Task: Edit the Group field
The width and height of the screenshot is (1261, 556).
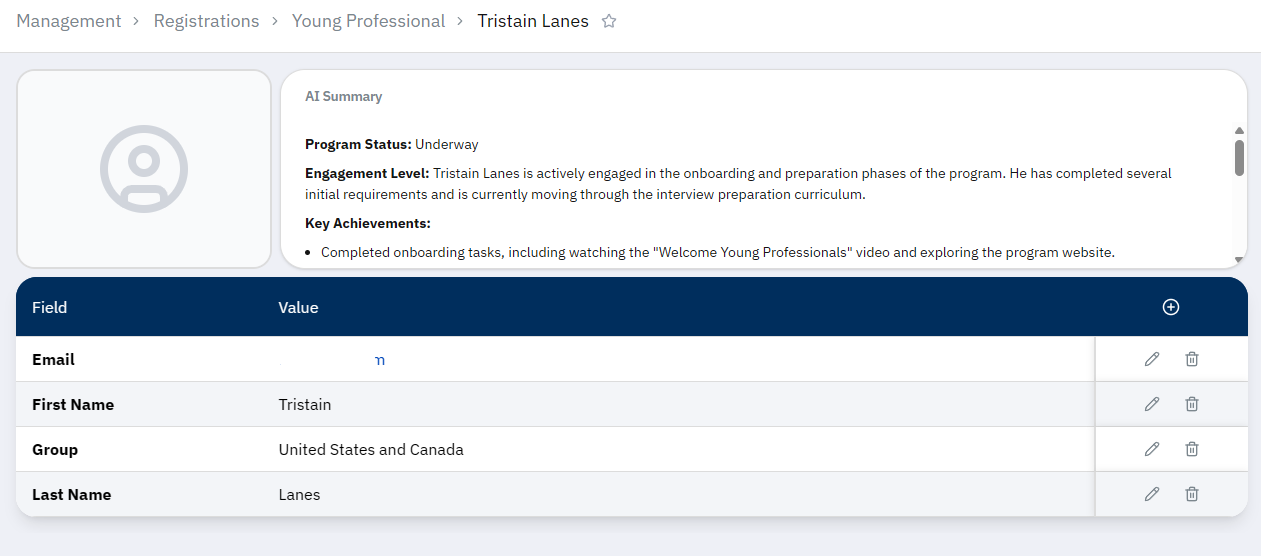Action: (1152, 449)
